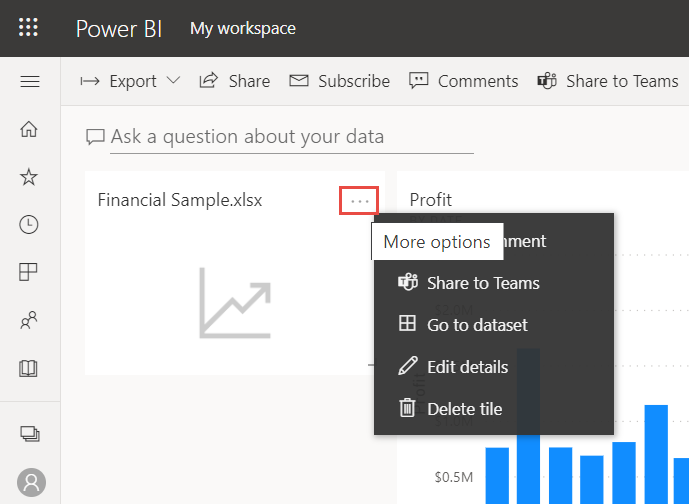Open the app launcher waffle icon
Image resolution: width=689 pixels, height=504 pixels.
point(29,27)
